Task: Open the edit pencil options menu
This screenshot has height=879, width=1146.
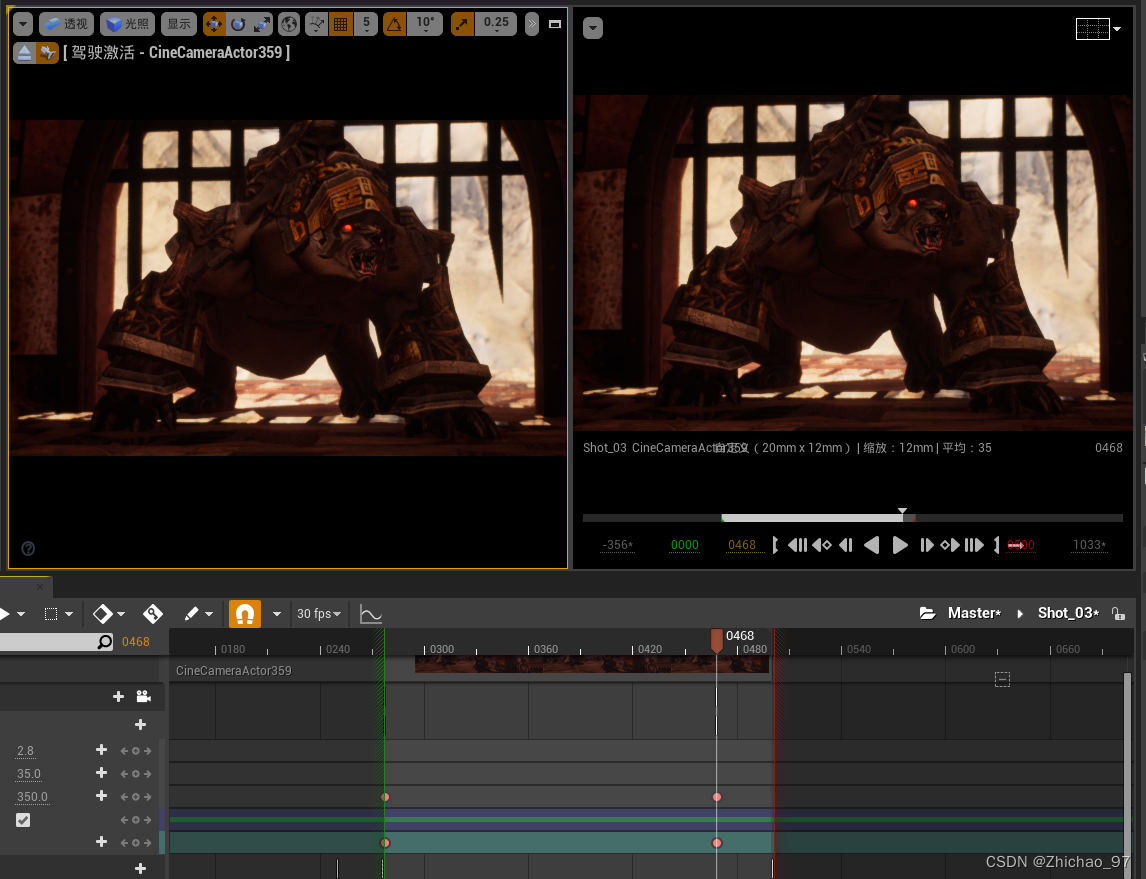Action: point(198,614)
